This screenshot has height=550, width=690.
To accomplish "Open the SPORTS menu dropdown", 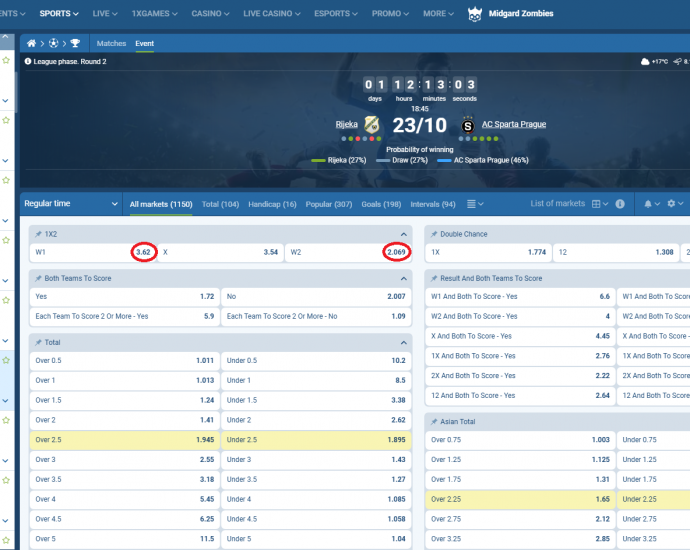I will 59,14.
